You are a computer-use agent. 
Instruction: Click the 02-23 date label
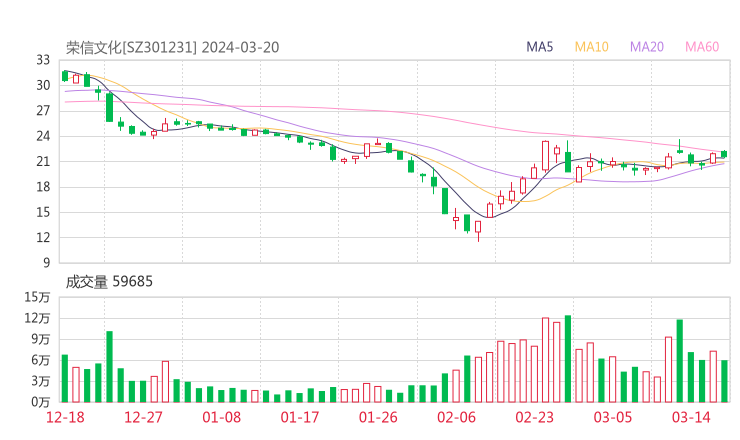[x=534, y=417]
